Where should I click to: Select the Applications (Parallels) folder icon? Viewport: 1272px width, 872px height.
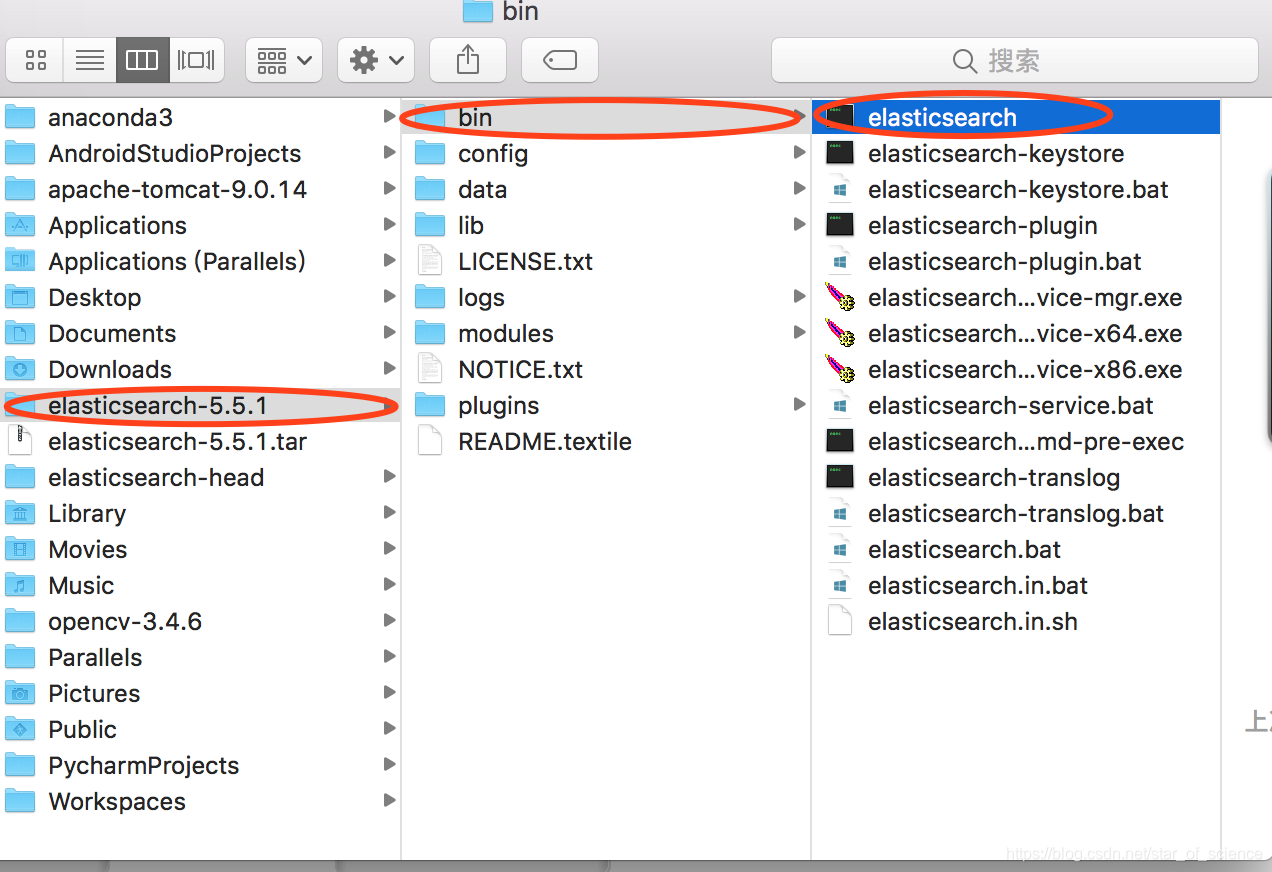pos(20,262)
